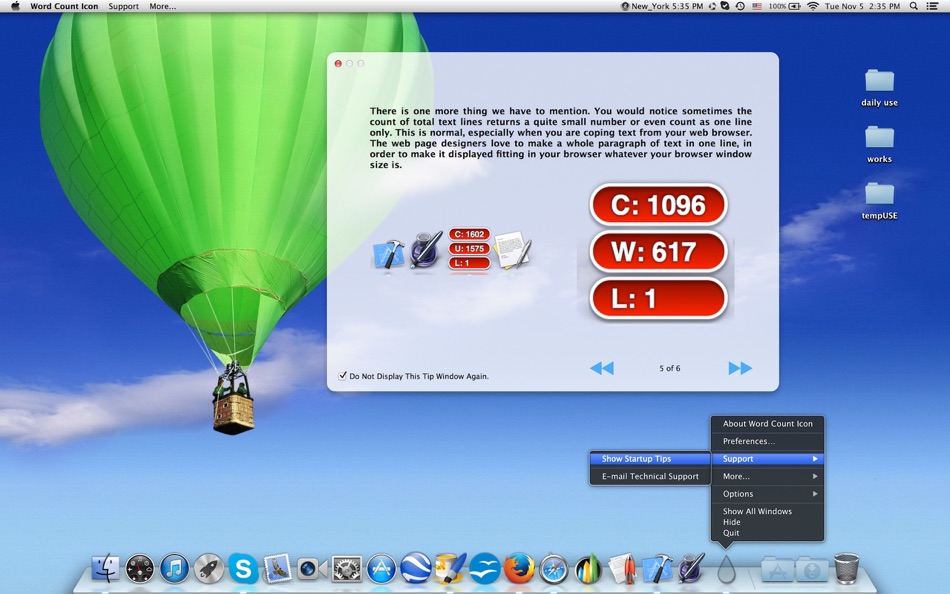Launch OpenOffice seagull icon in dock
This screenshot has height=594, width=950.
coord(485,569)
